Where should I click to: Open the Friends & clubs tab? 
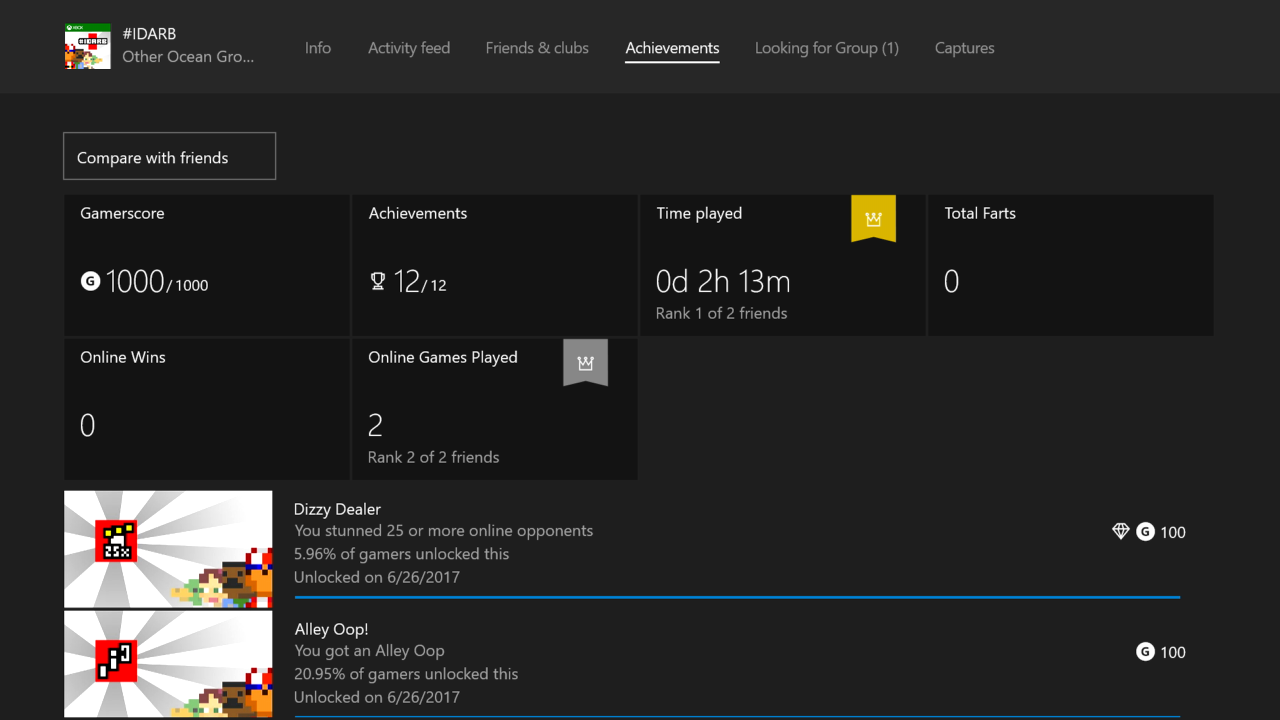[x=537, y=48]
